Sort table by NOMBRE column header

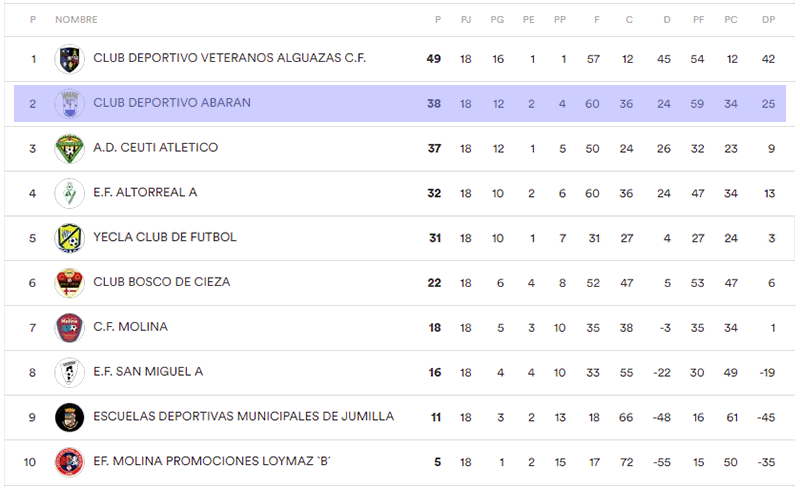77,19
